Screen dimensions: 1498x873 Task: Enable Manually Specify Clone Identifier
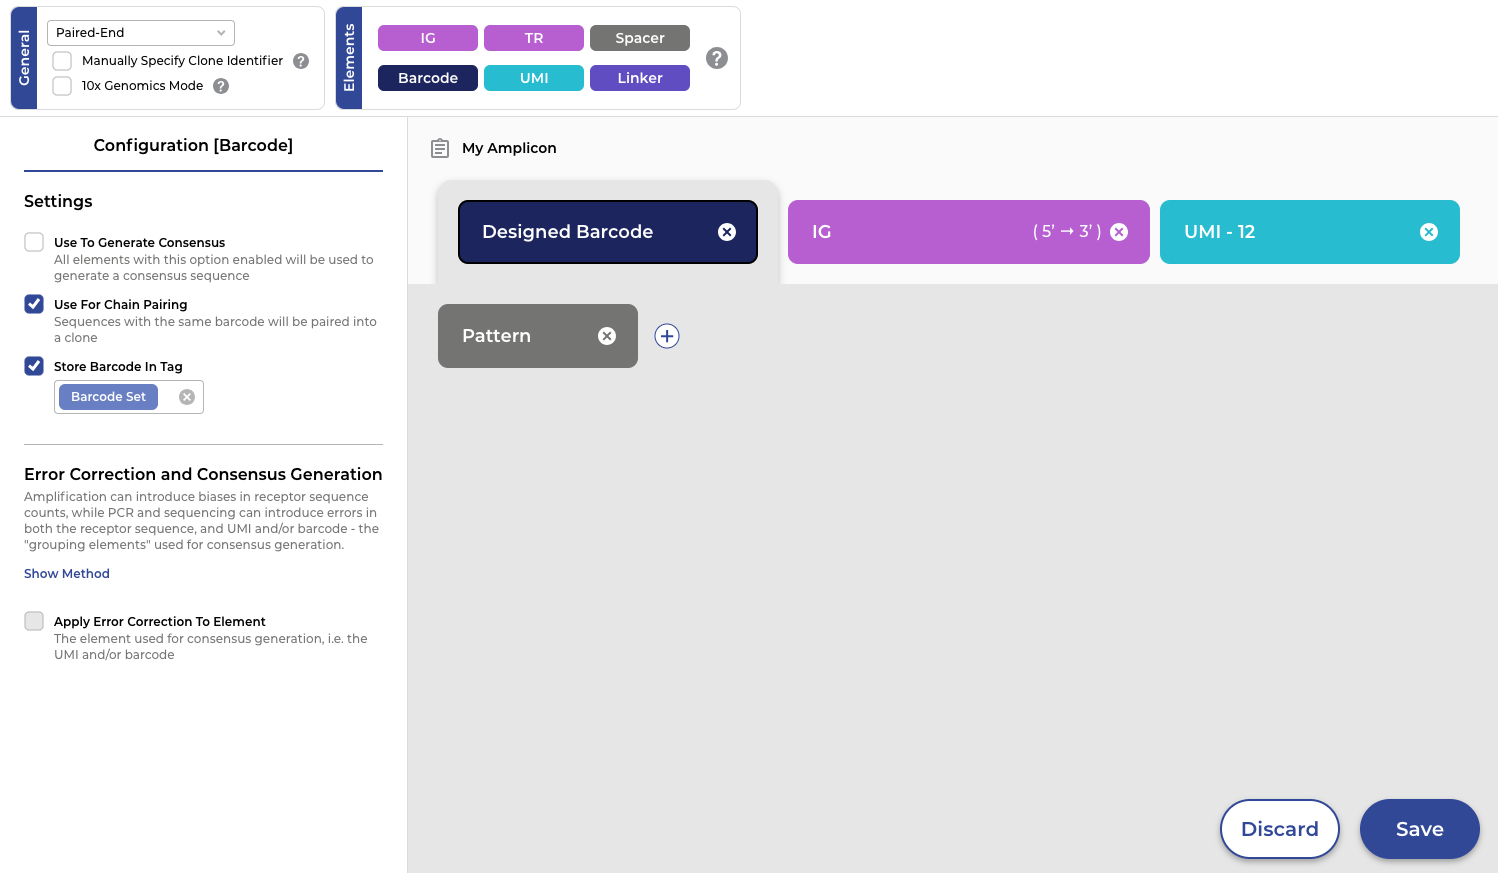coord(62,61)
